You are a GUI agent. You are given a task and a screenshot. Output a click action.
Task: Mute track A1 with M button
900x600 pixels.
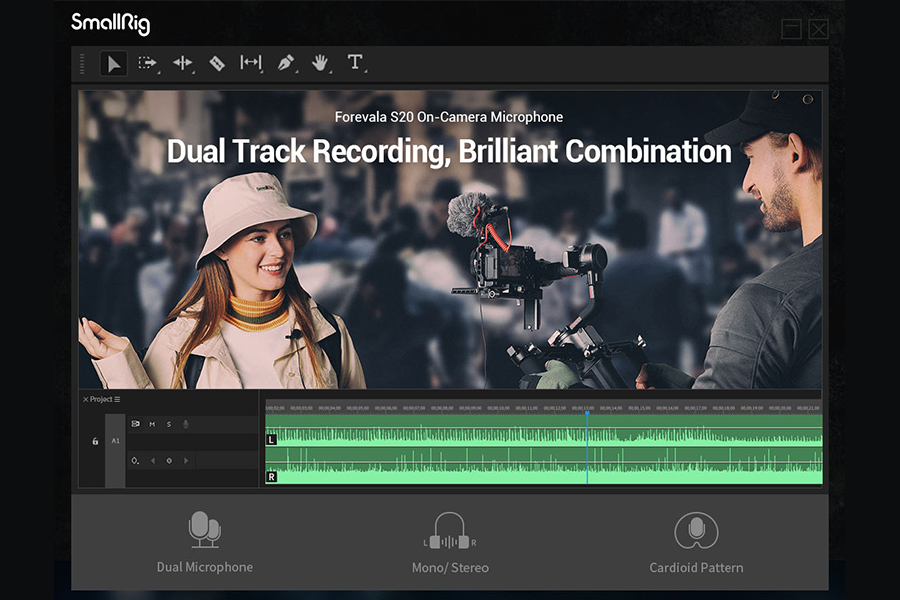coord(152,424)
